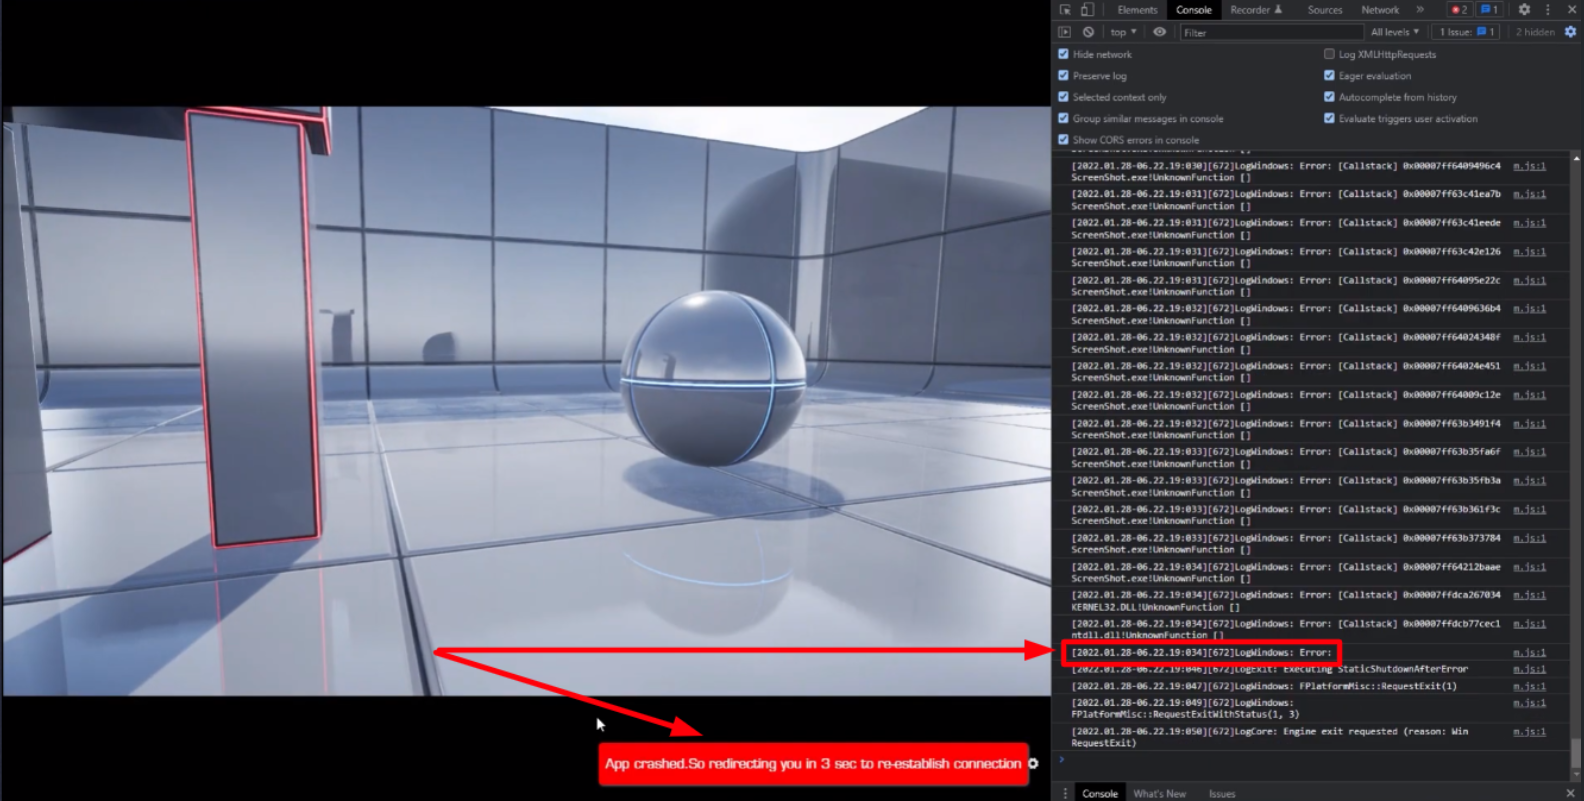The width and height of the screenshot is (1584, 801).
Task: Open the DevTools three-dot customize menu
Action: pyautogui.click(x=1547, y=10)
